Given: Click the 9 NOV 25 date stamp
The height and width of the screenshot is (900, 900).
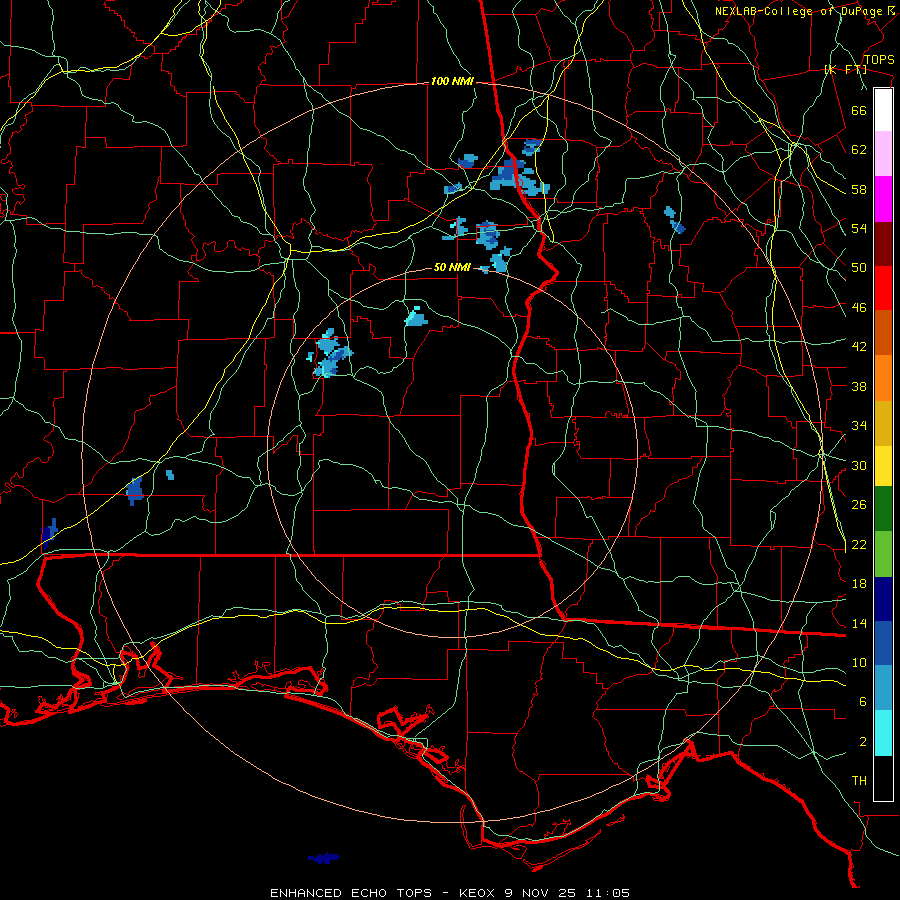Looking at the screenshot, I should tap(542, 893).
